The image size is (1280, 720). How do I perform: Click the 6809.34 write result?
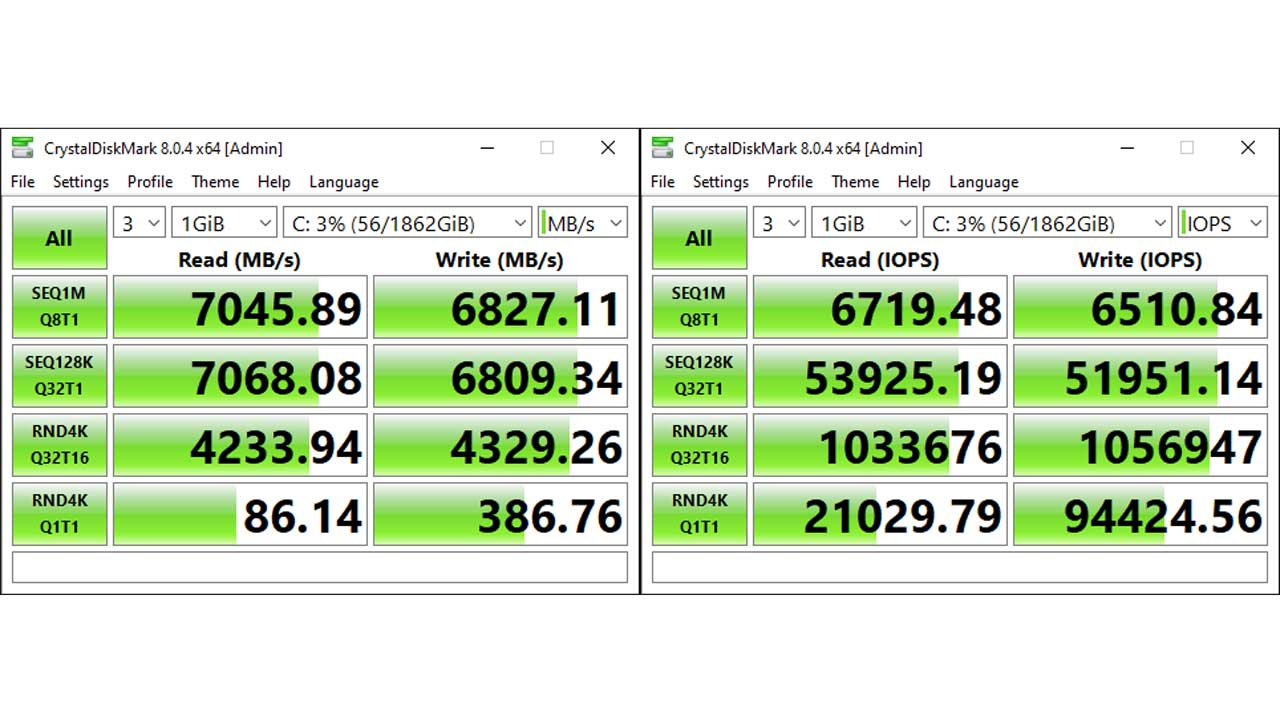click(500, 376)
